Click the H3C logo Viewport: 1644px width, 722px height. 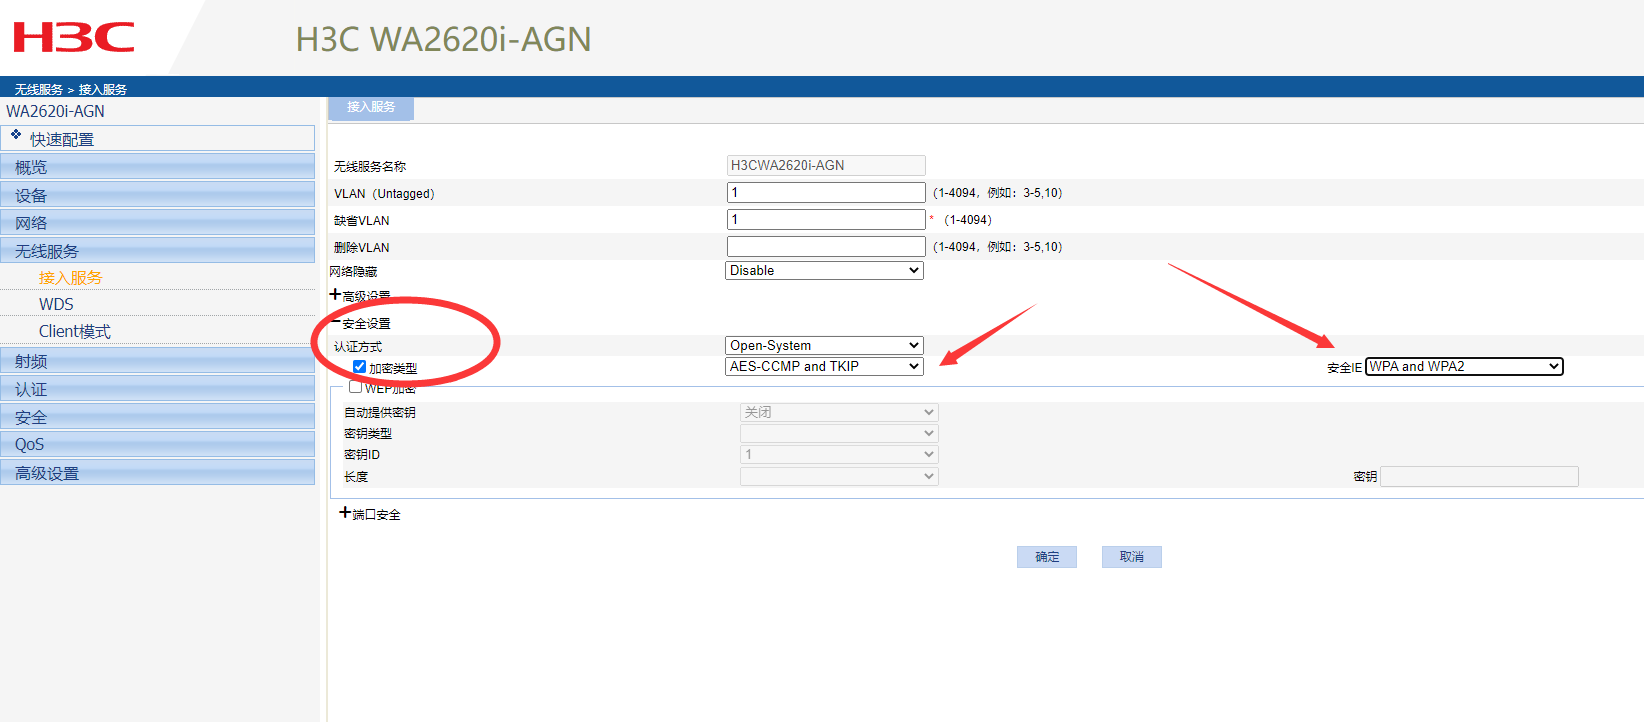(74, 38)
